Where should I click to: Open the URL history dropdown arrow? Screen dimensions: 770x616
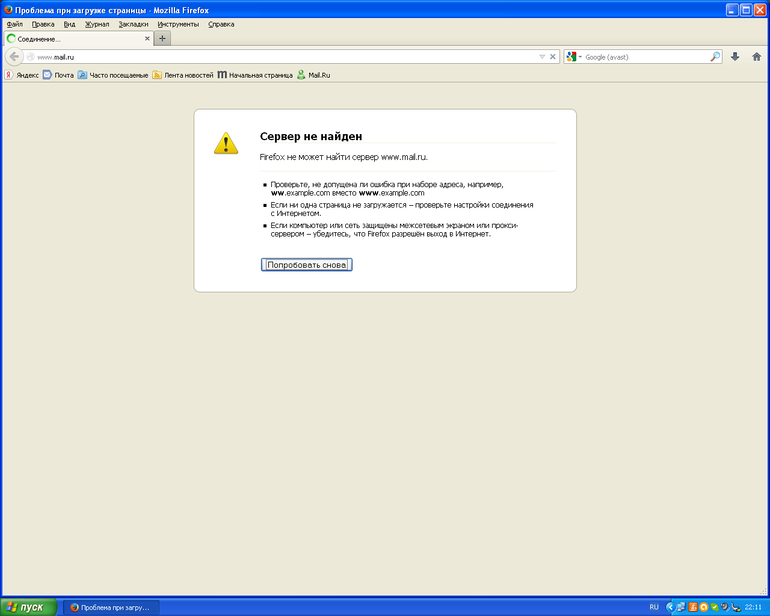coord(542,56)
